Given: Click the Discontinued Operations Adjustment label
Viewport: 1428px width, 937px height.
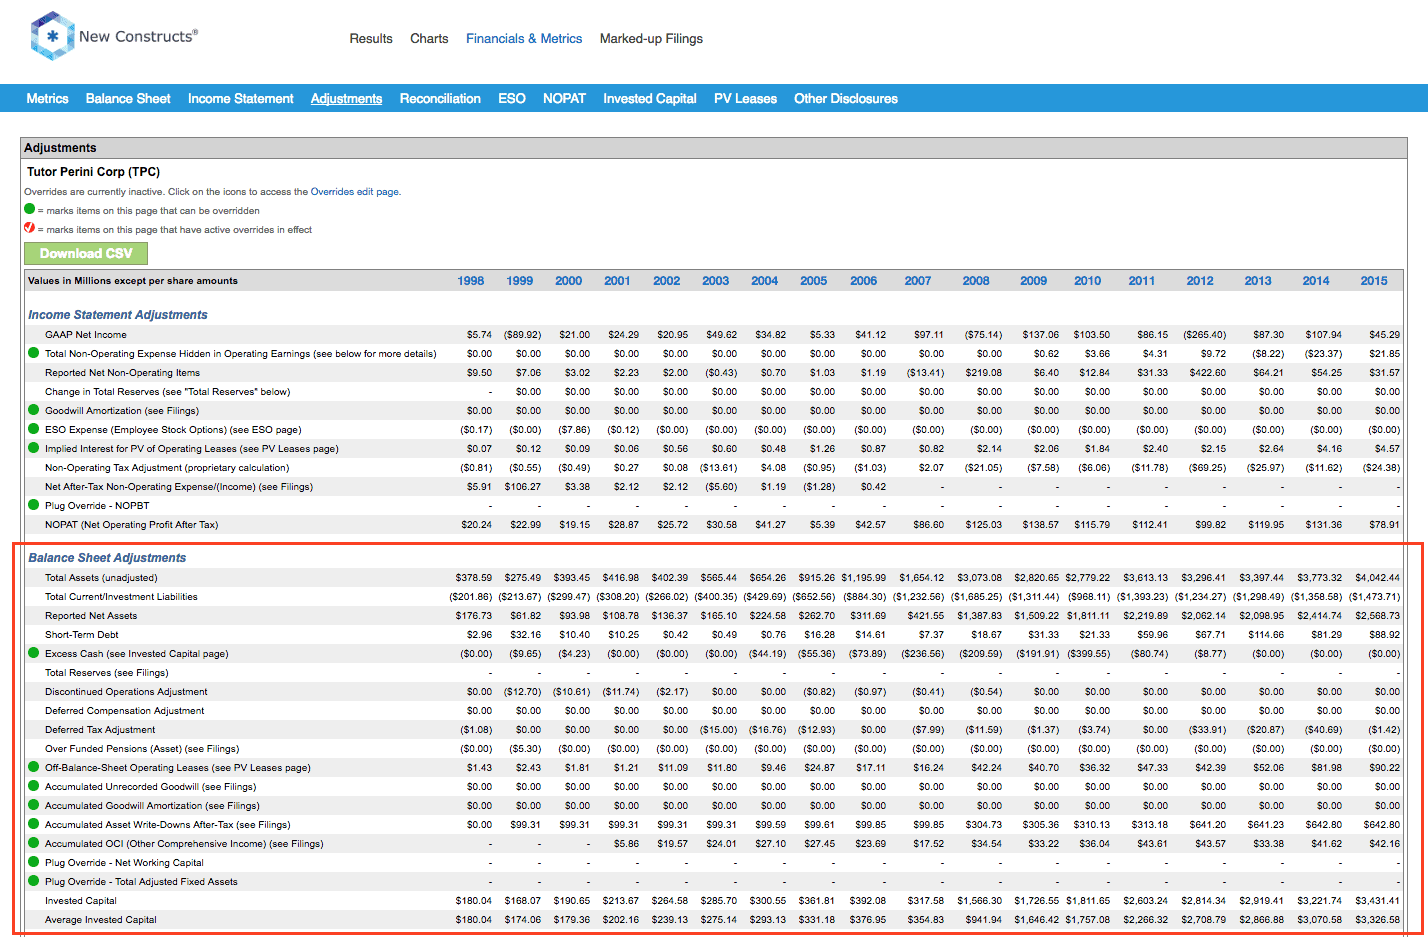Looking at the screenshot, I should [126, 692].
